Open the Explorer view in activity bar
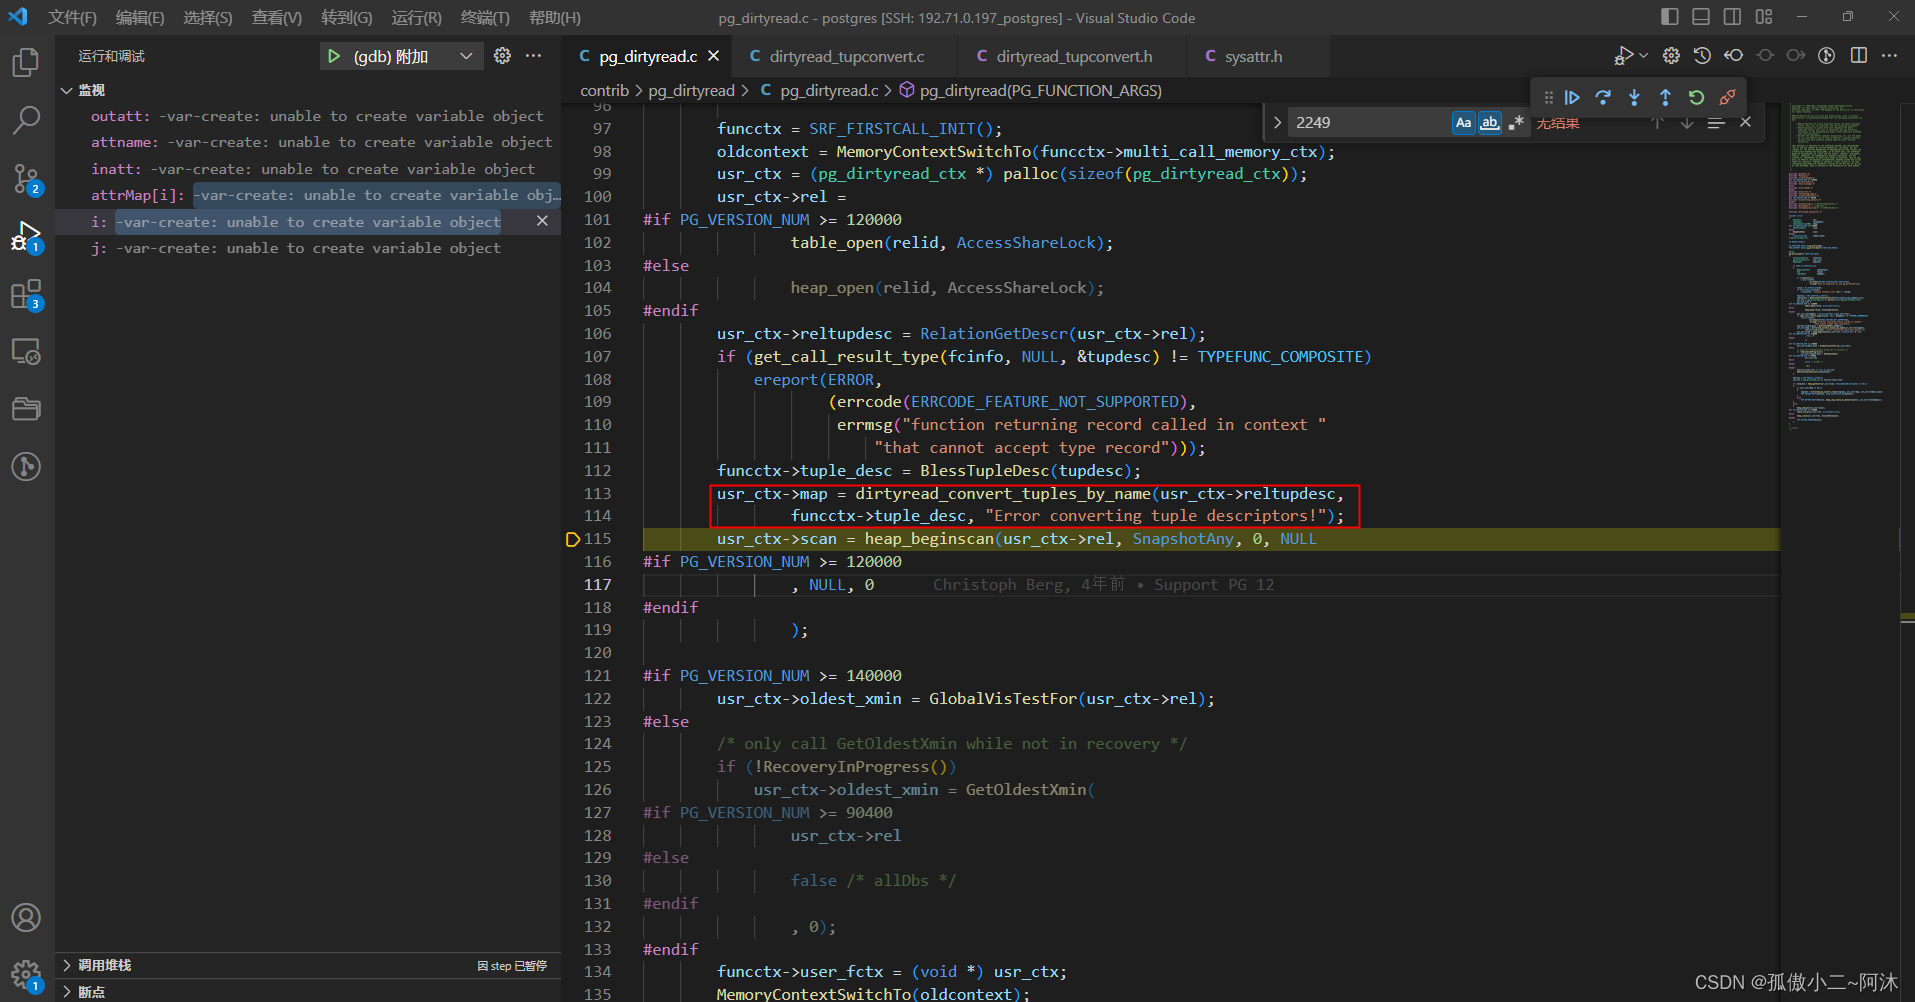This screenshot has width=1915, height=1002. click(x=26, y=63)
